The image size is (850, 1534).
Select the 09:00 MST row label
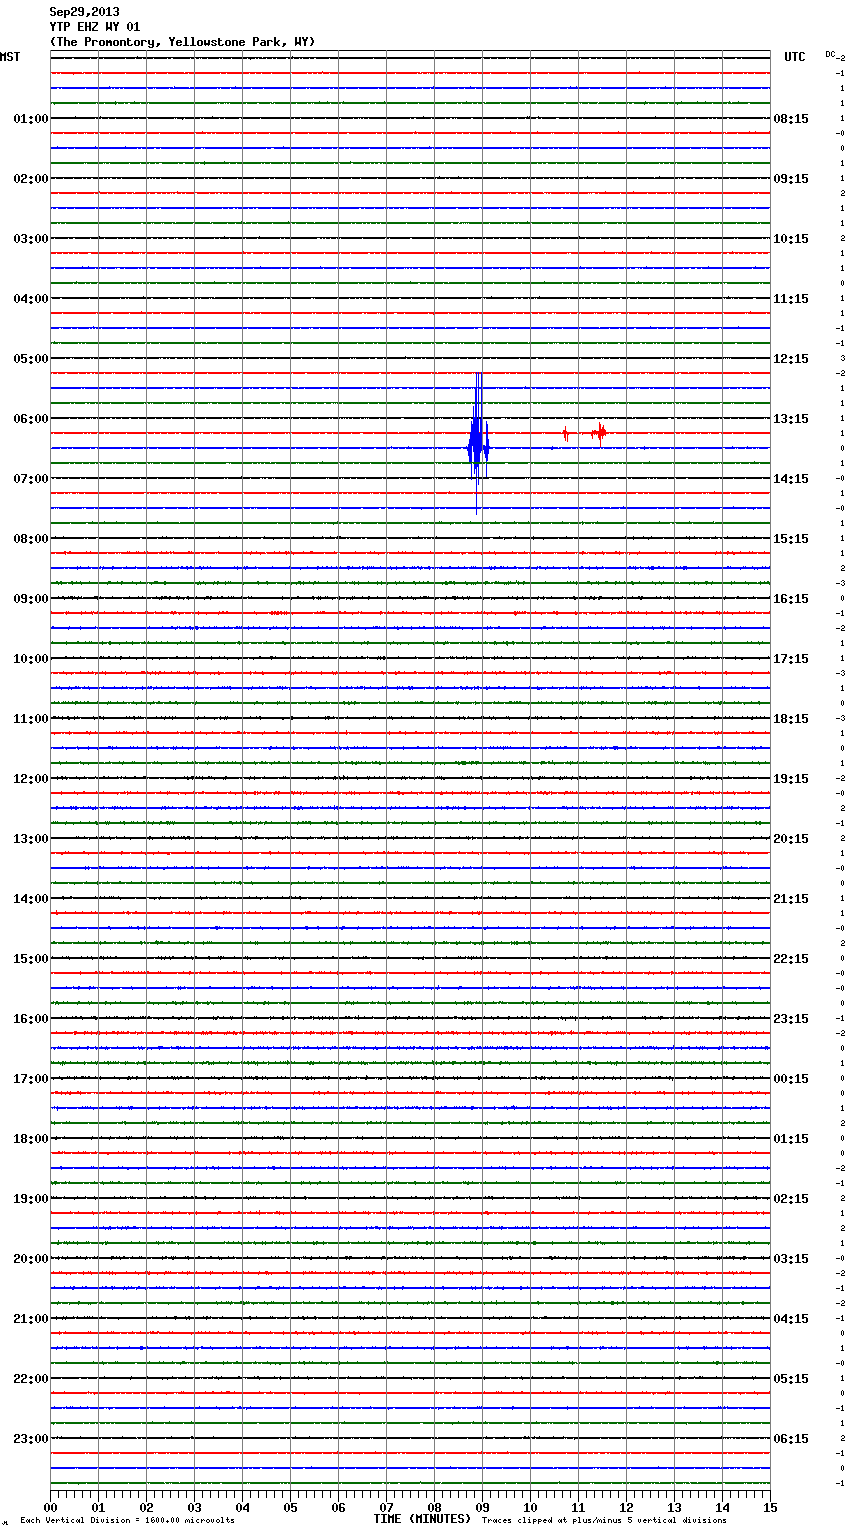click(x=31, y=599)
